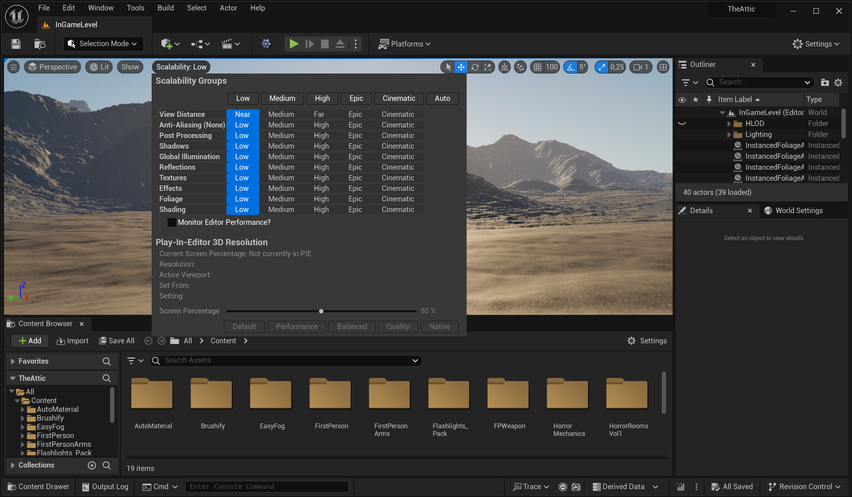Viewport: 852px width, 497px height.
Task: Set Reflections quality to High
Action: [x=321, y=167]
